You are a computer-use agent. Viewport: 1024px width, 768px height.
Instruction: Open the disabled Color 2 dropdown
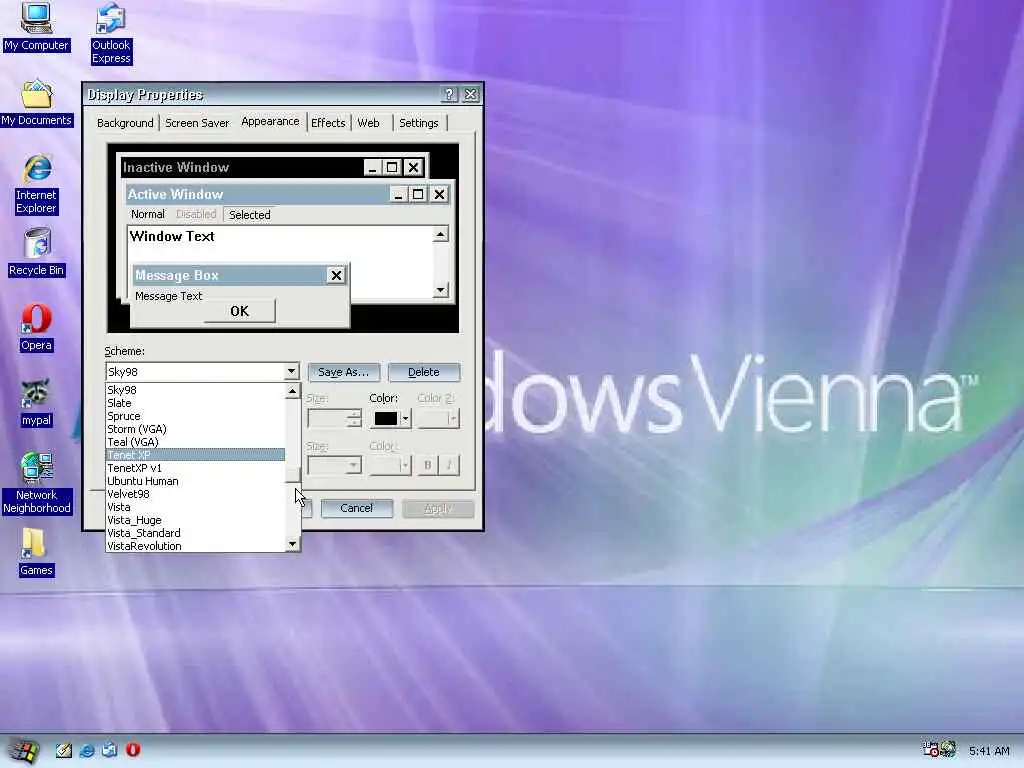tap(438, 419)
